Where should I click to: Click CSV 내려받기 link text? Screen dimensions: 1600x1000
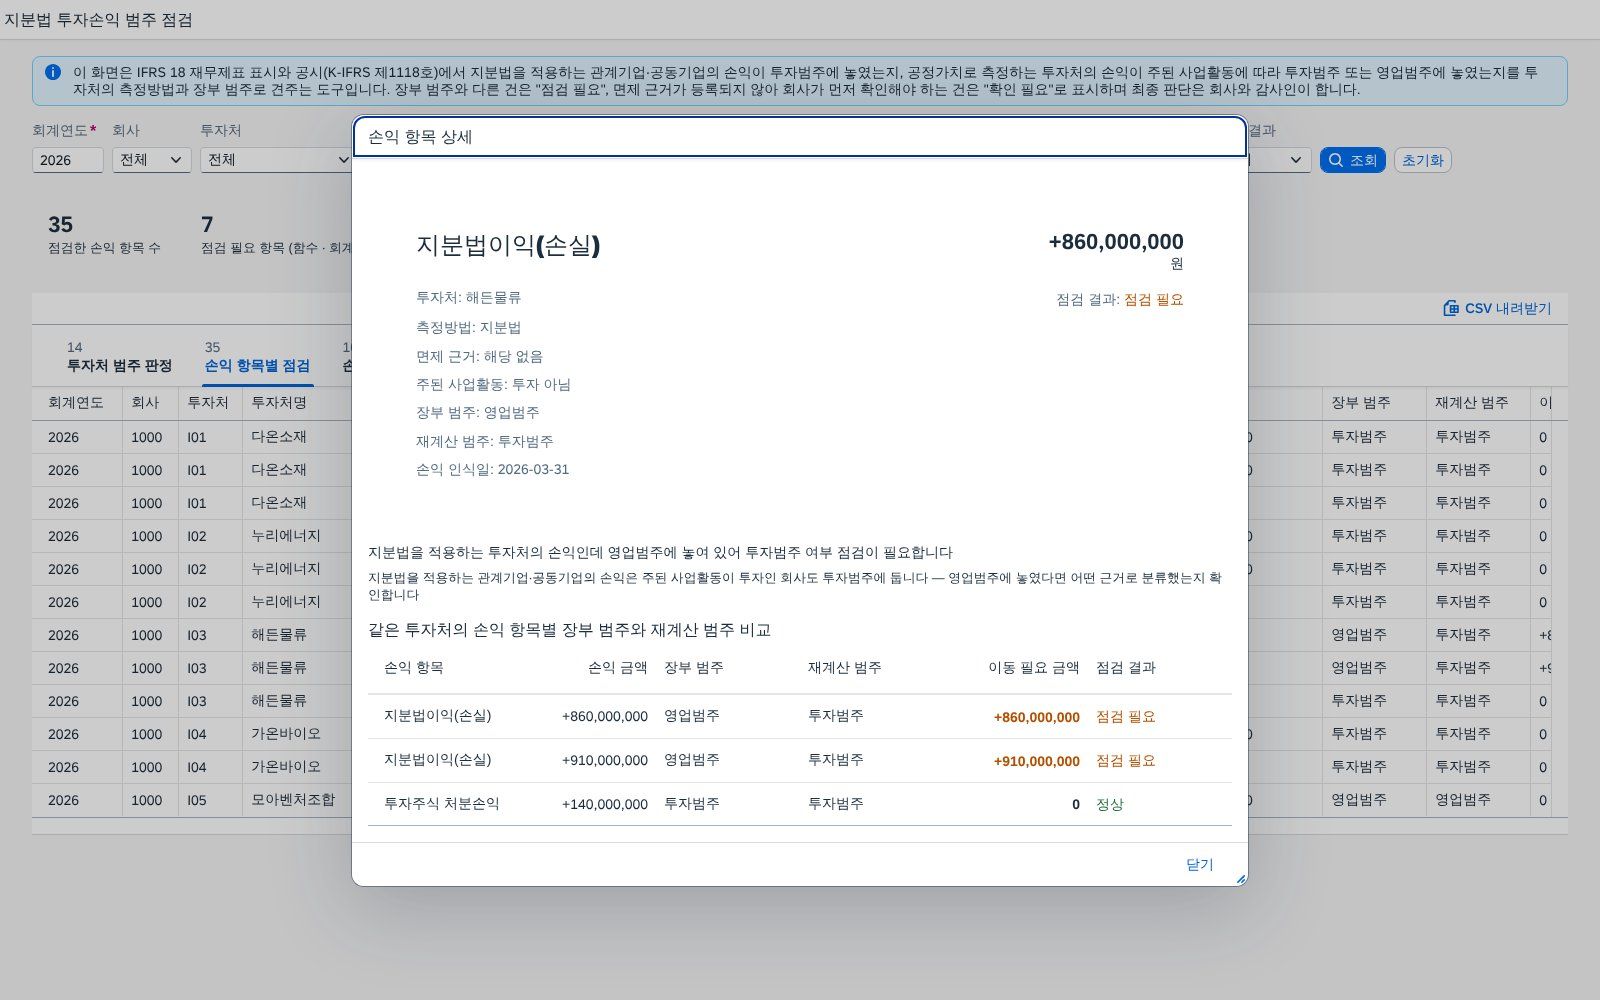tap(1508, 308)
